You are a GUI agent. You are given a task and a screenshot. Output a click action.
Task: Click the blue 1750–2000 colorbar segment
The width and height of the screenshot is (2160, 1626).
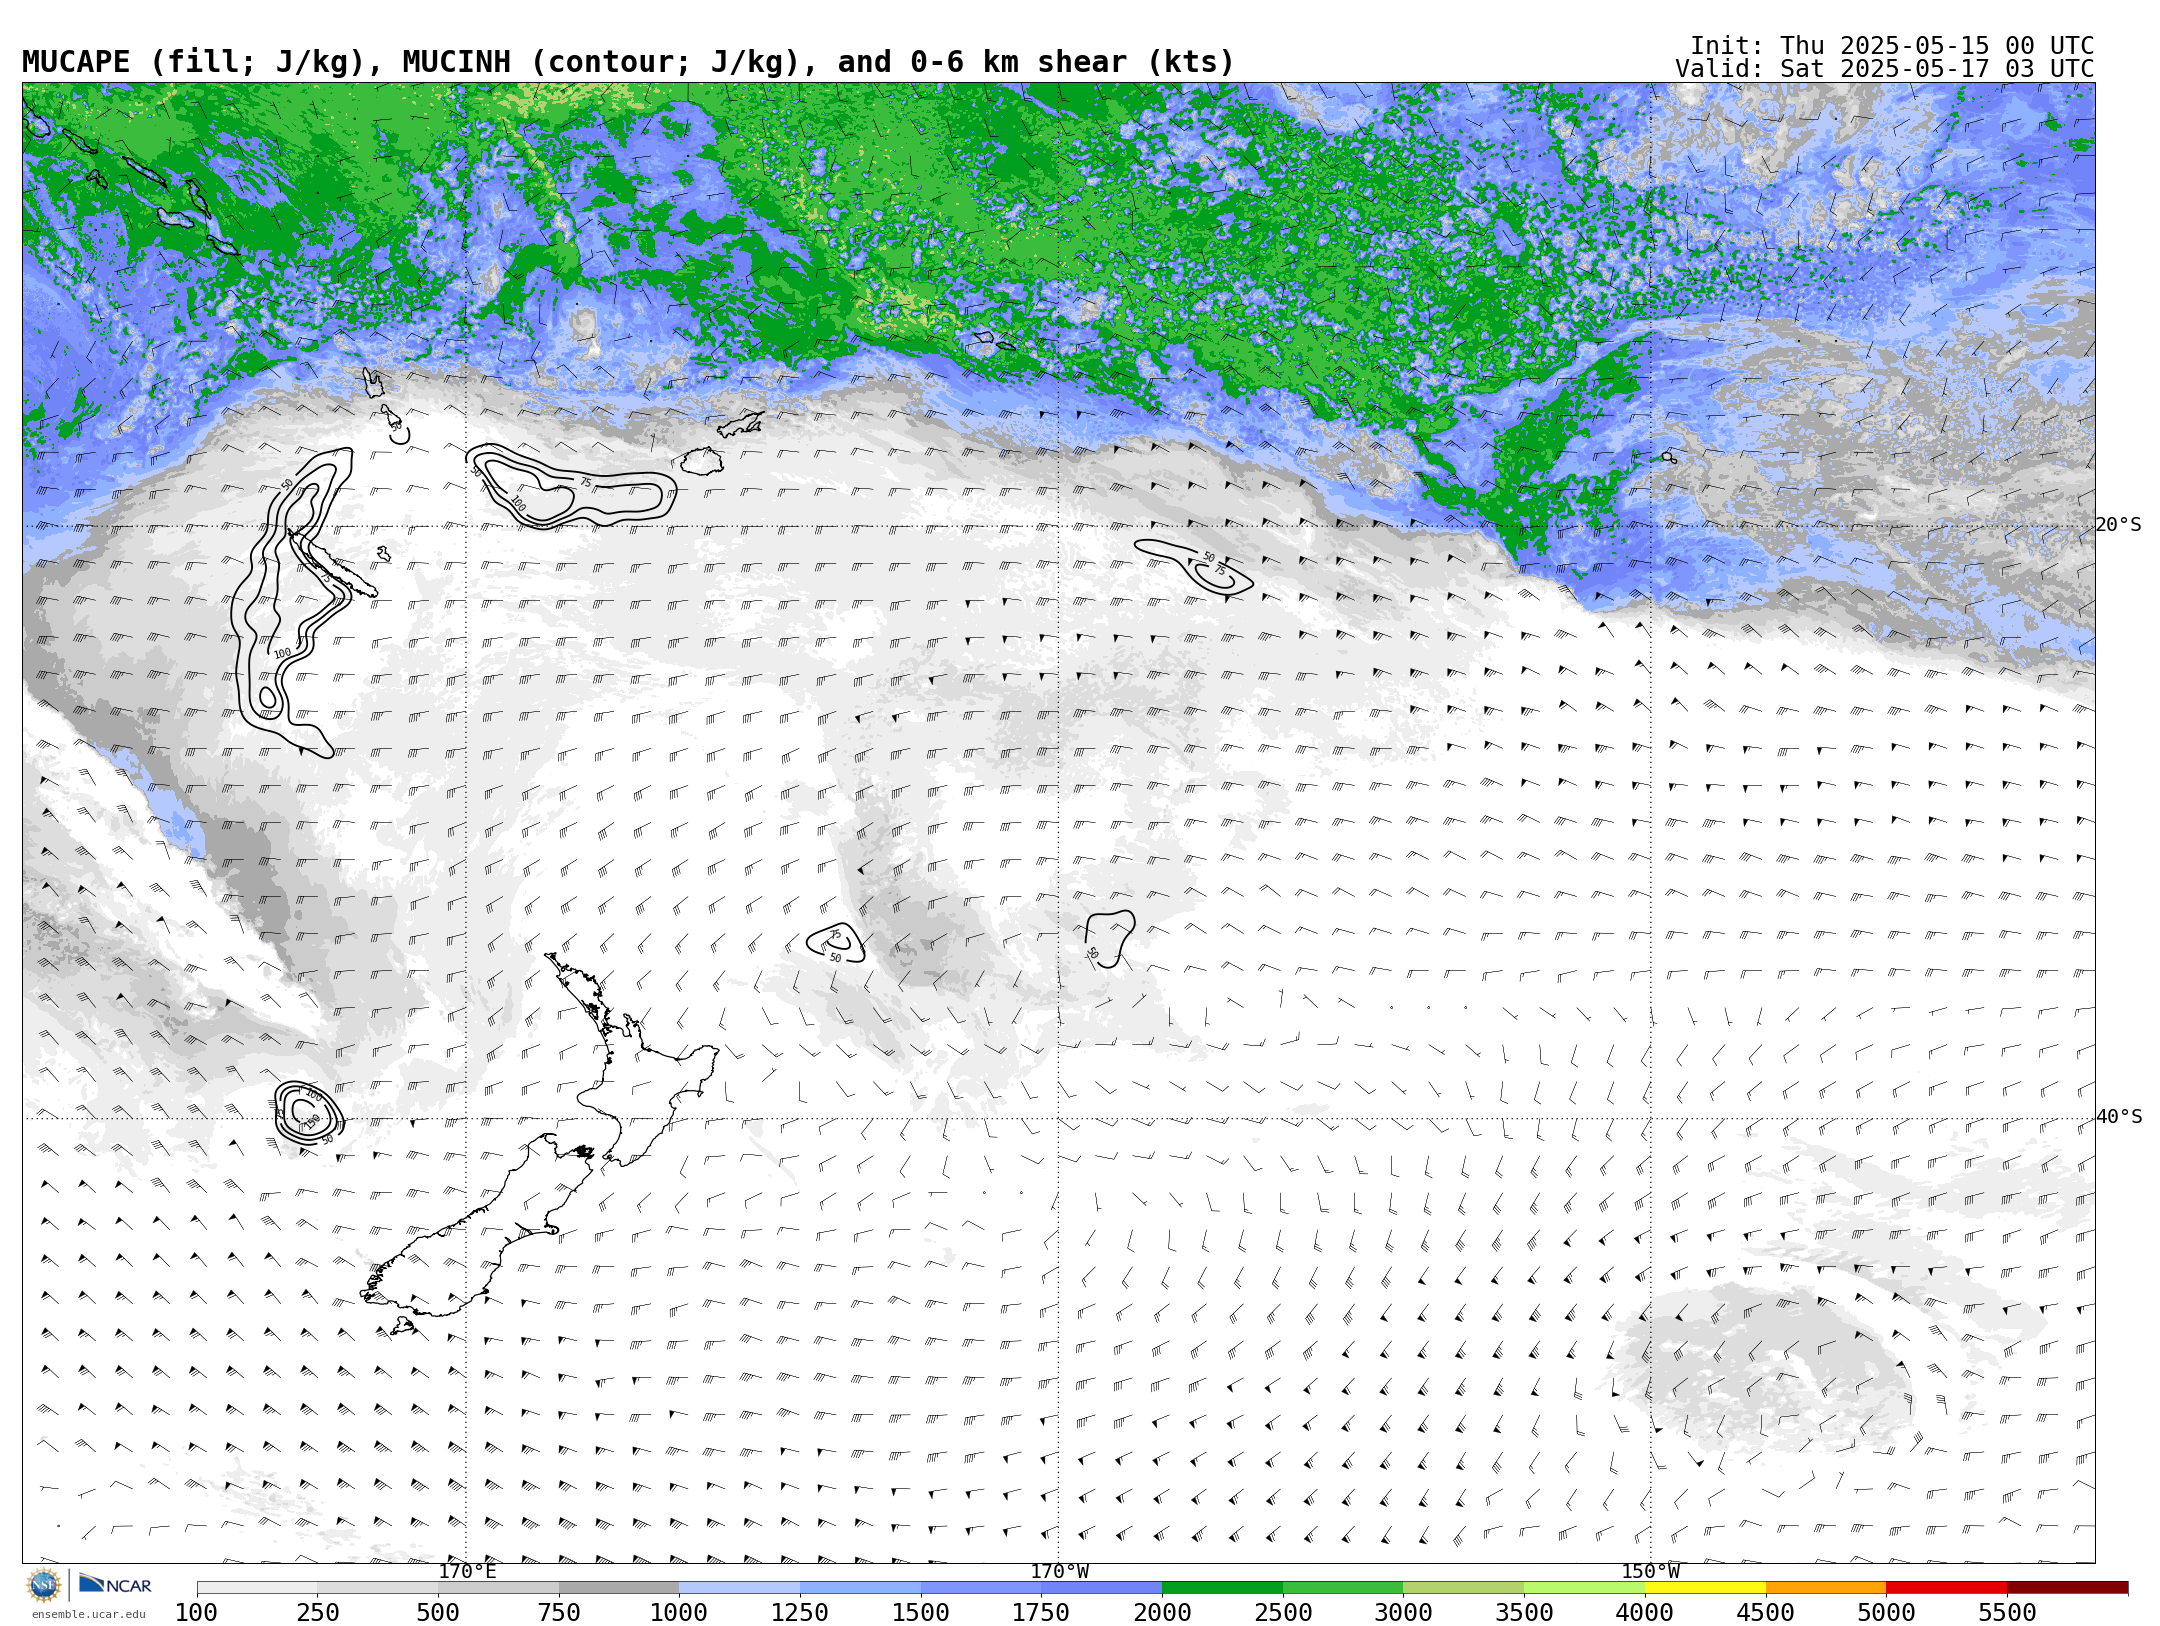(x=1102, y=1588)
